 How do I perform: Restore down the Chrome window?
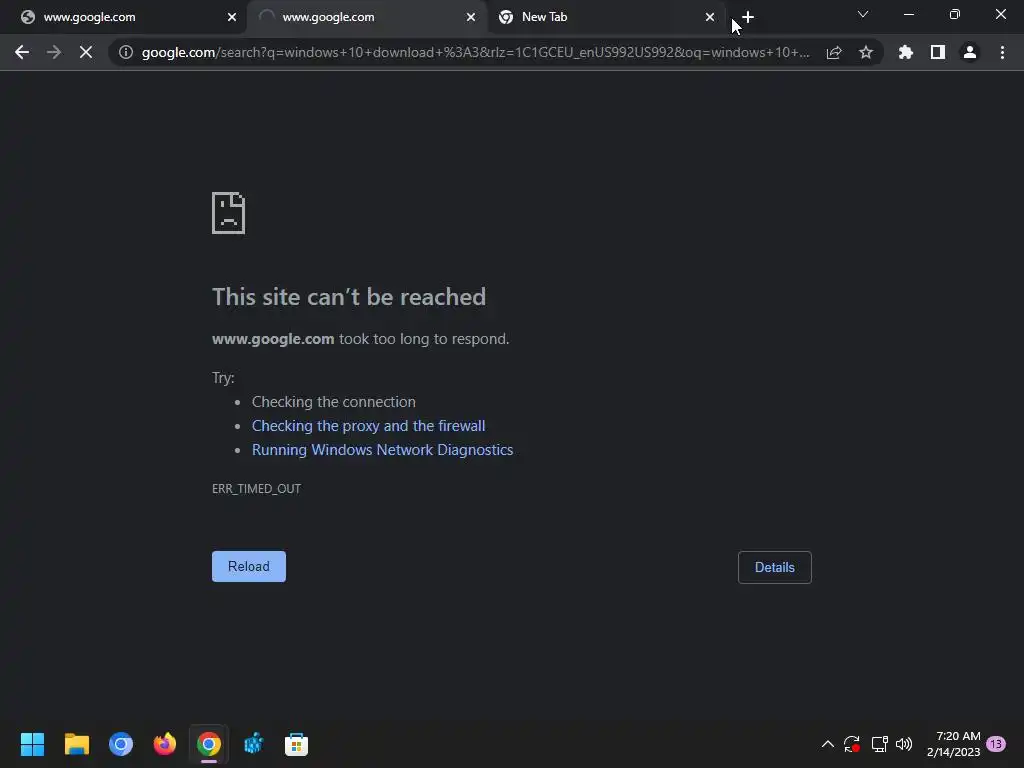pos(955,14)
